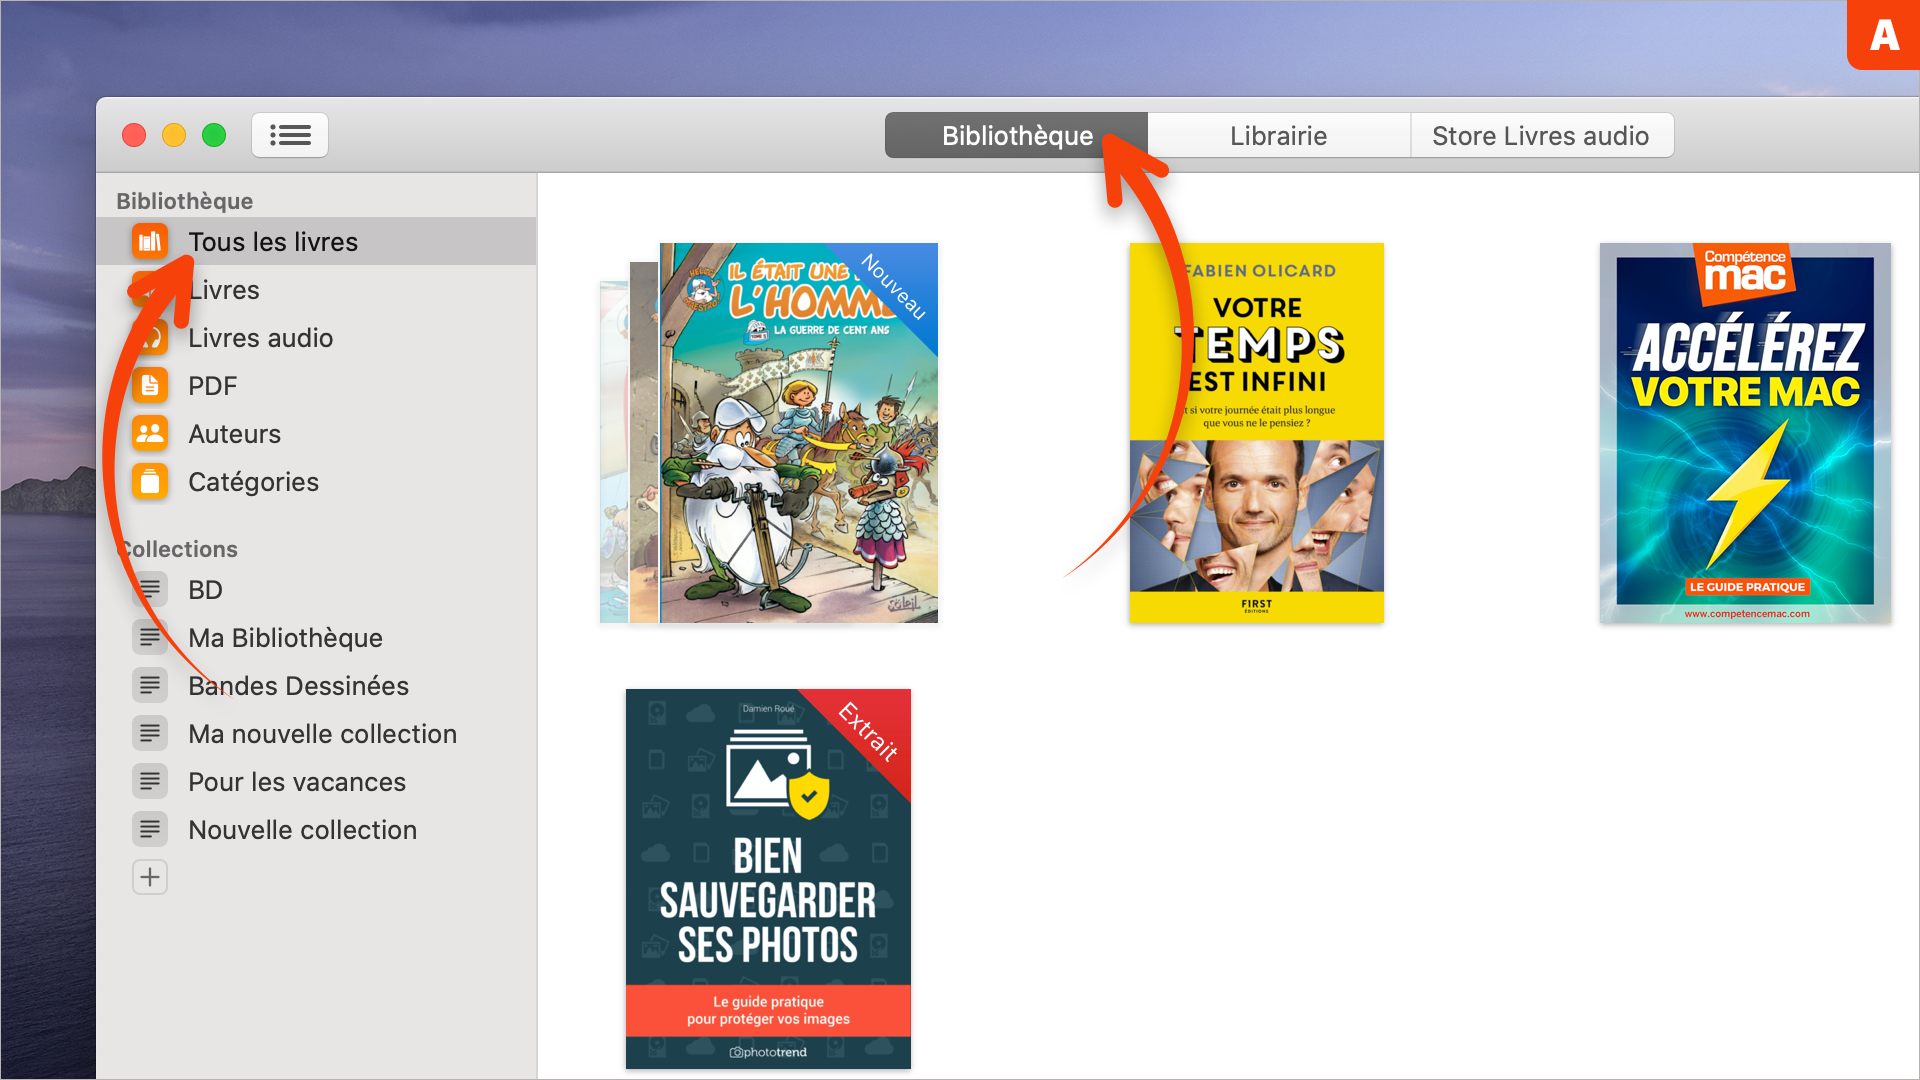The height and width of the screenshot is (1080, 1920).
Task: Select the Nouvelle collection item
Action: click(x=302, y=830)
